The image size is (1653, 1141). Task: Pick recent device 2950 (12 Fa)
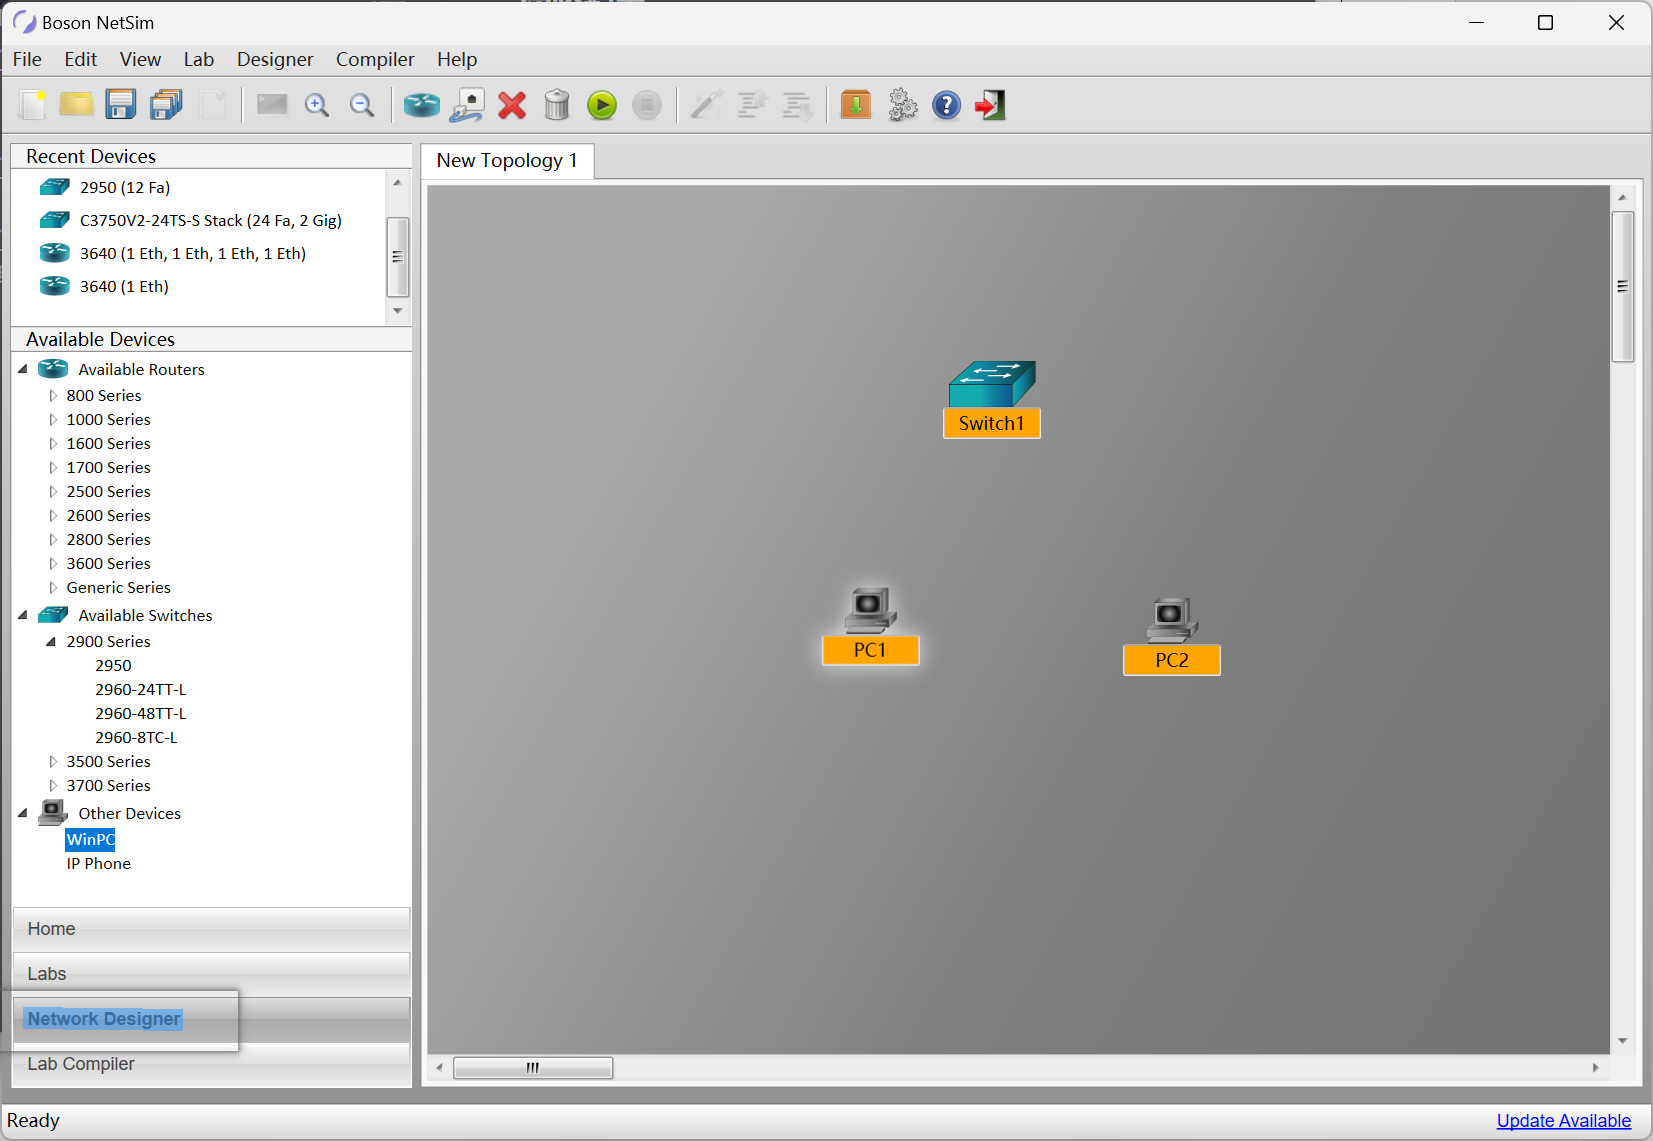[x=125, y=187]
